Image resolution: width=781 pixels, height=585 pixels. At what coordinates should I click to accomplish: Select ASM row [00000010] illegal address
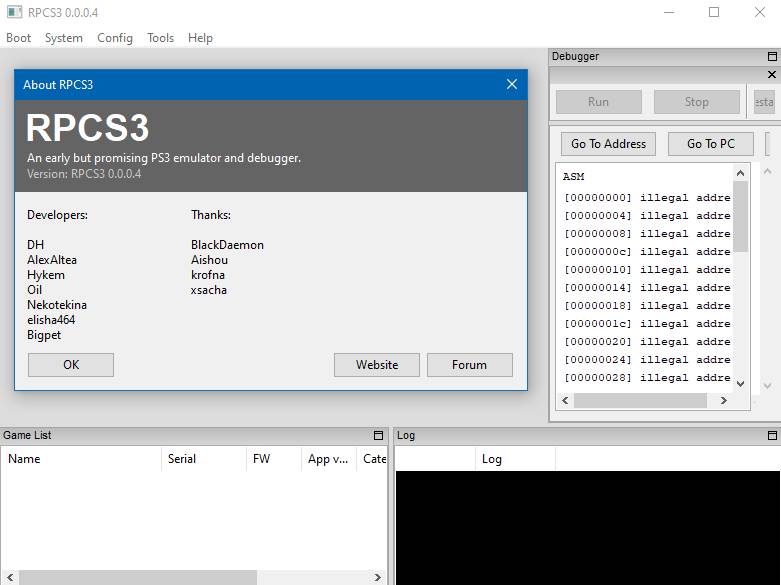pyautogui.click(x=647, y=270)
